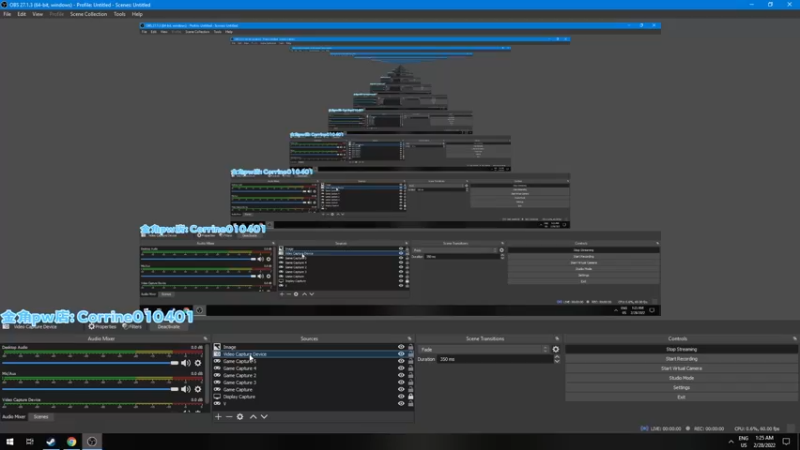The width and height of the screenshot is (800, 450).
Task: Click Stop Streaming
Action: (x=681, y=349)
